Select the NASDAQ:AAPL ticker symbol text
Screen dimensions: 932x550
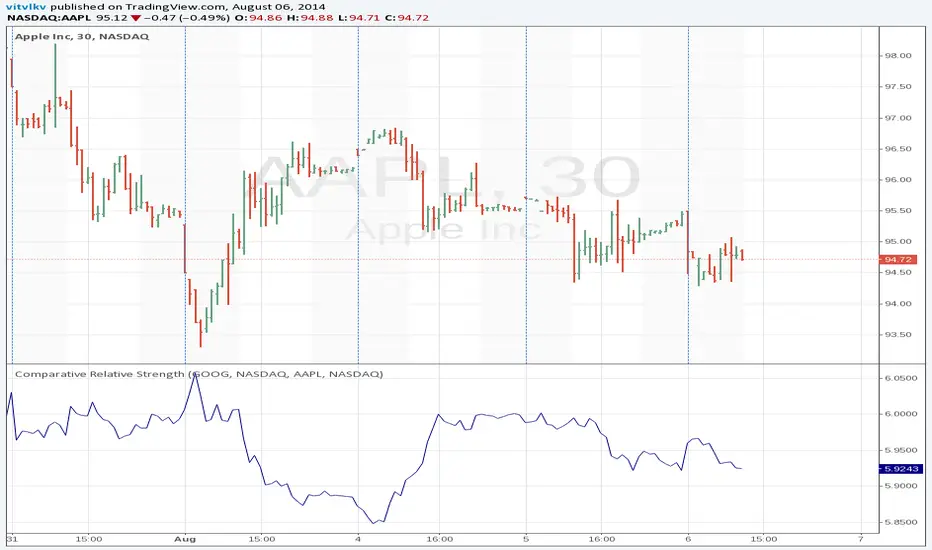[x=49, y=18]
